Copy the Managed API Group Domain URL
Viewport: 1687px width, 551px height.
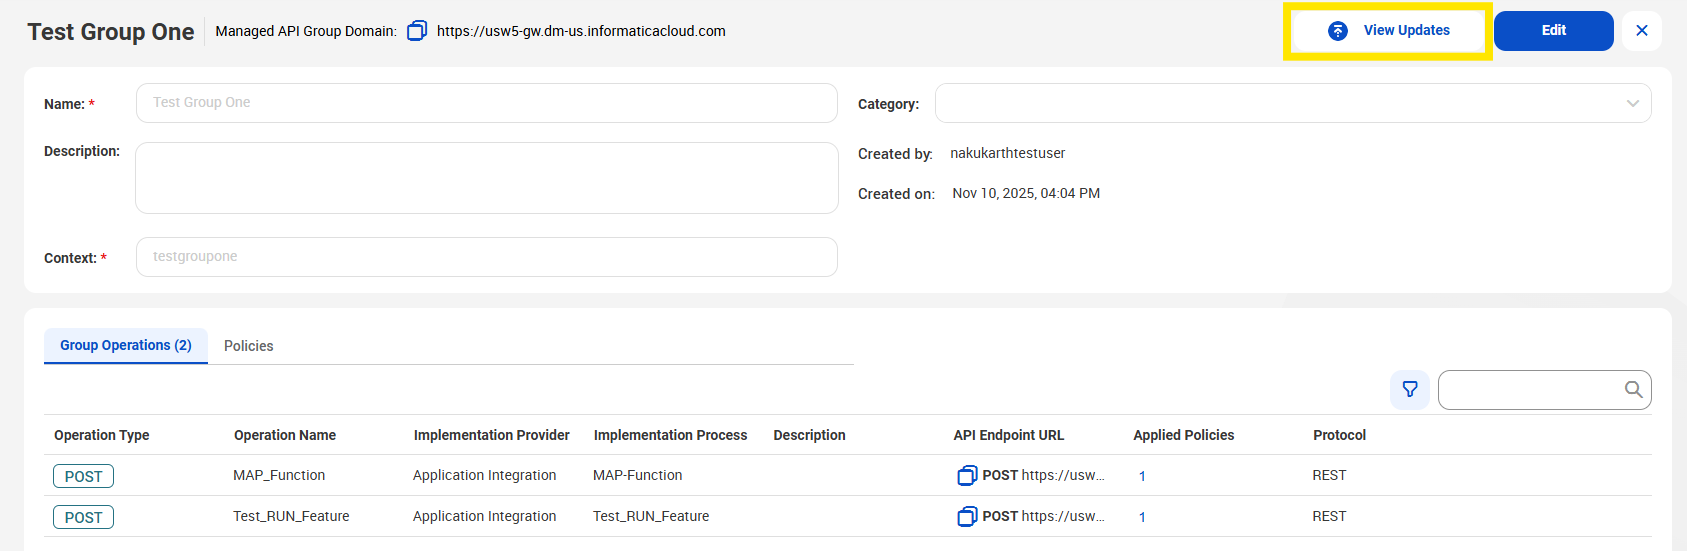click(x=417, y=31)
